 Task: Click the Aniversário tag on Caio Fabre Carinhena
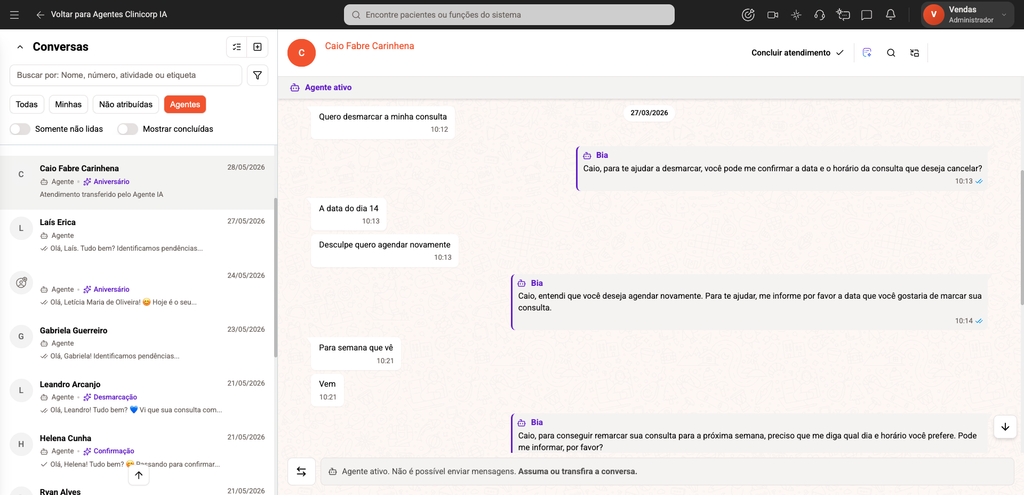click(x=106, y=182)
